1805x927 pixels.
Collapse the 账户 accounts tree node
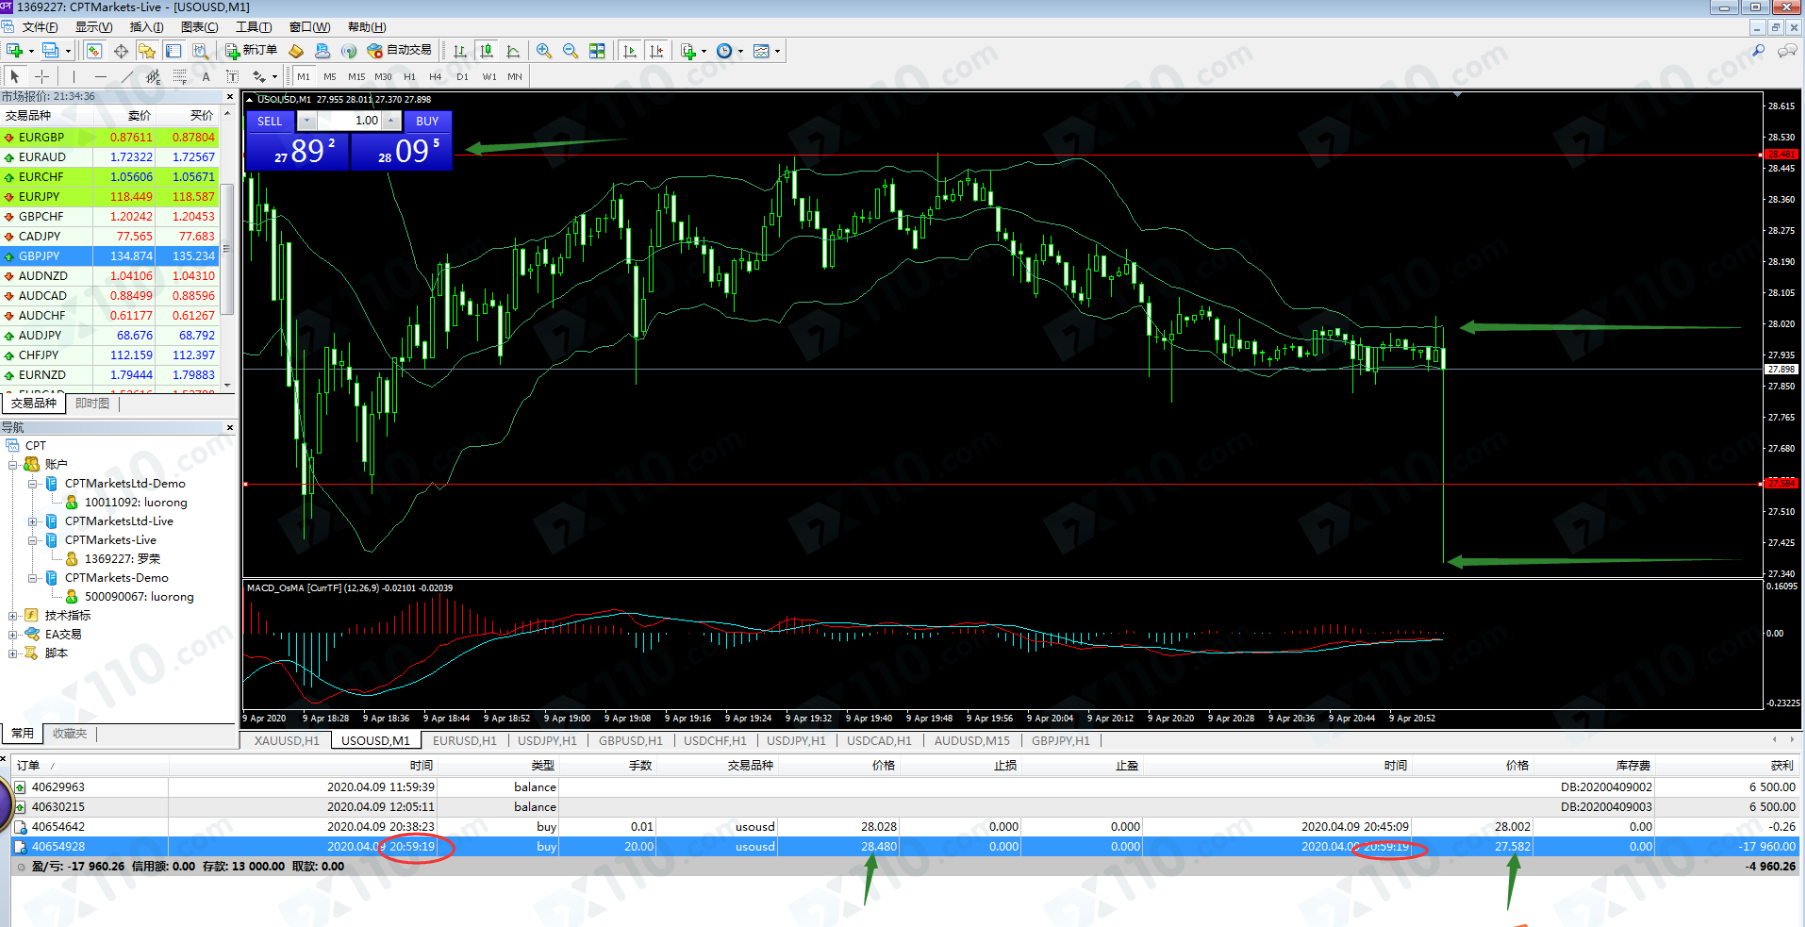(x=13, y=464)
